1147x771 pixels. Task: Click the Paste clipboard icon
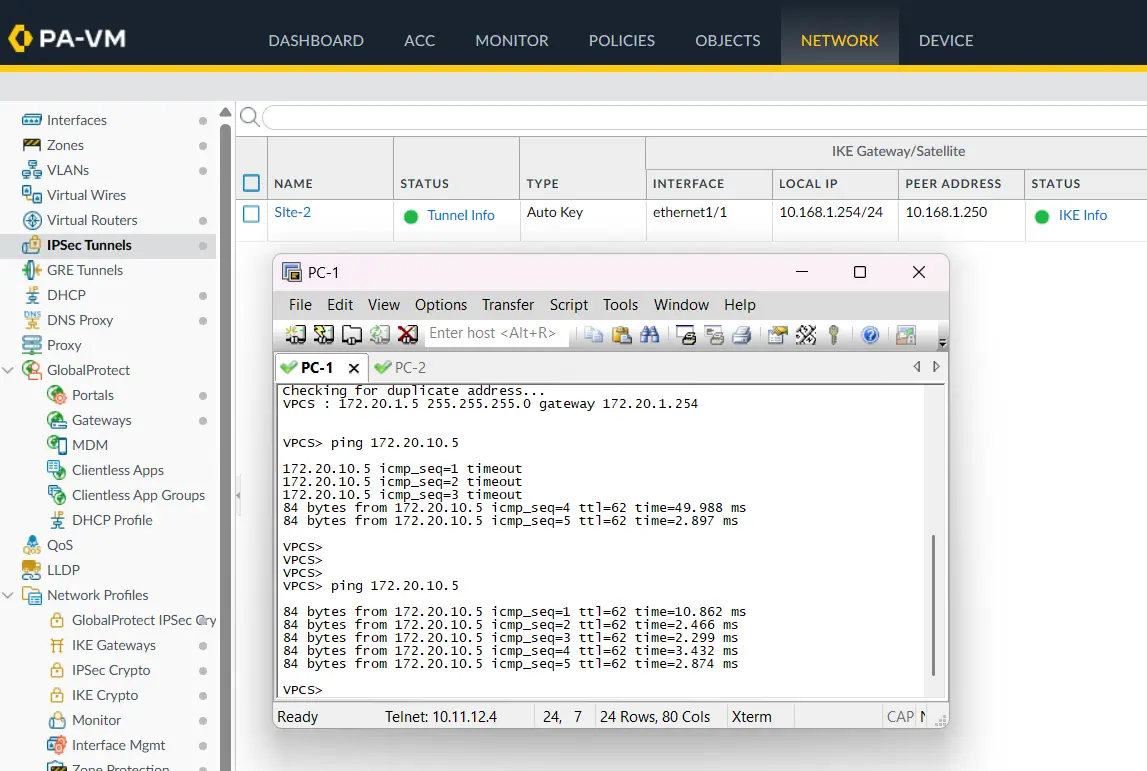[x=621, y=334]
